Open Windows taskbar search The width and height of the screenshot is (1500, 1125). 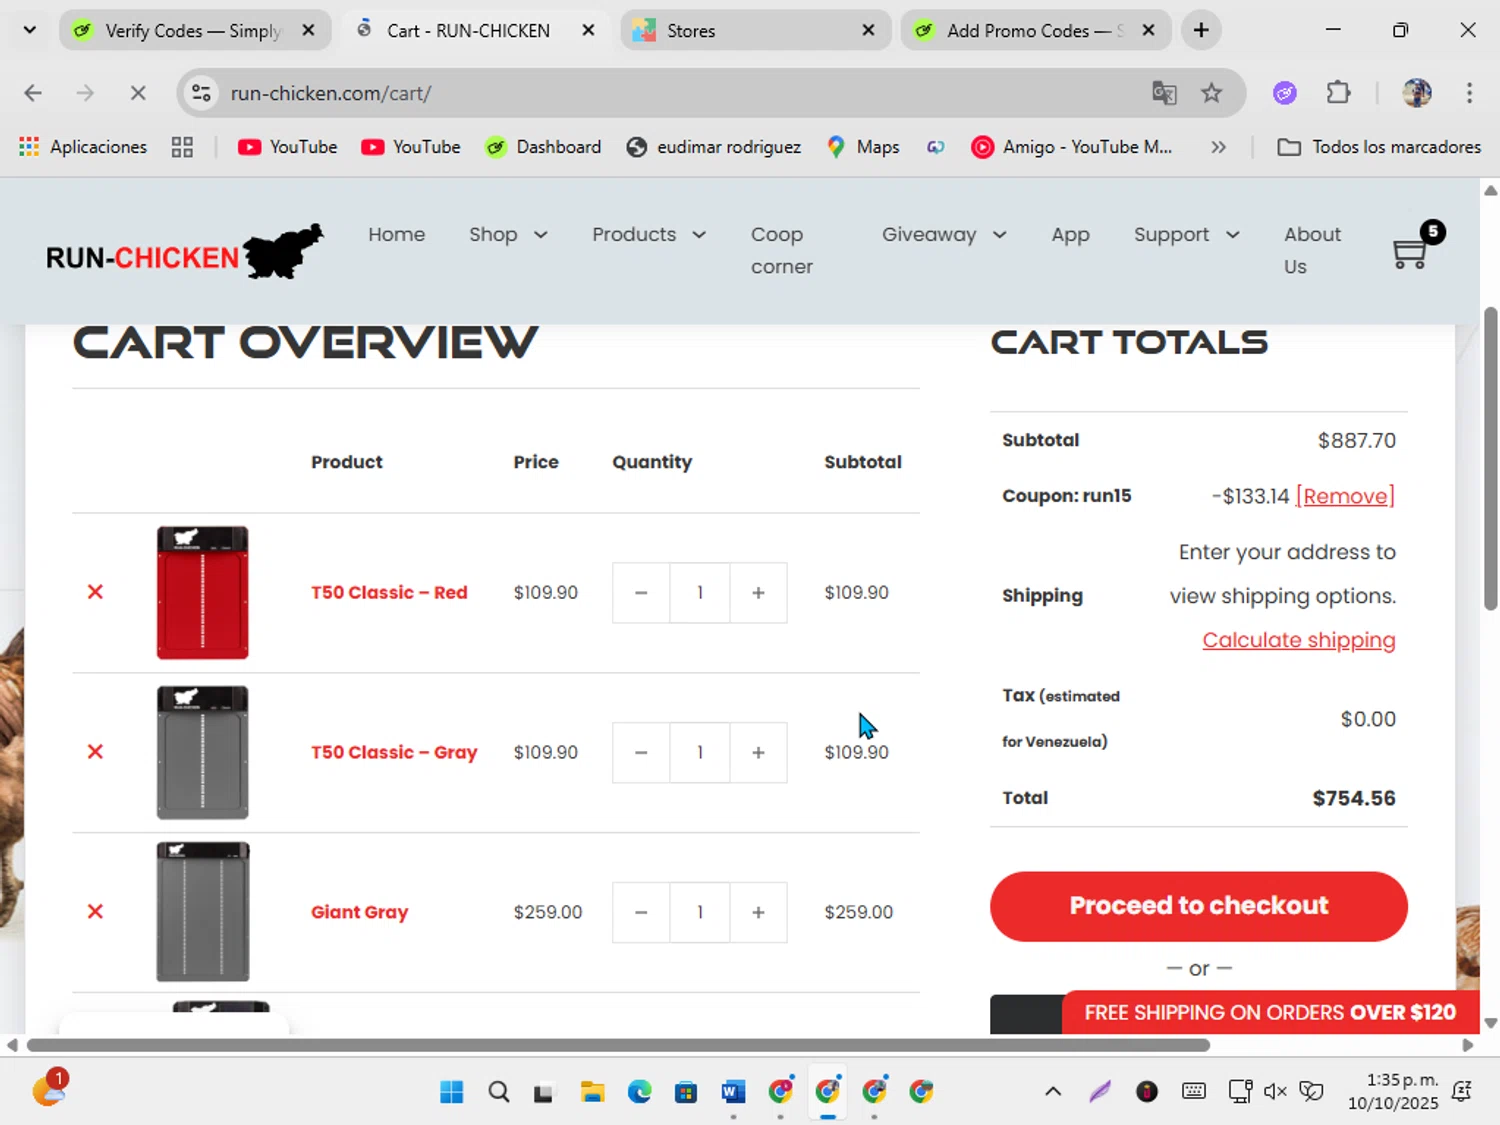[x=498, y=1092]
